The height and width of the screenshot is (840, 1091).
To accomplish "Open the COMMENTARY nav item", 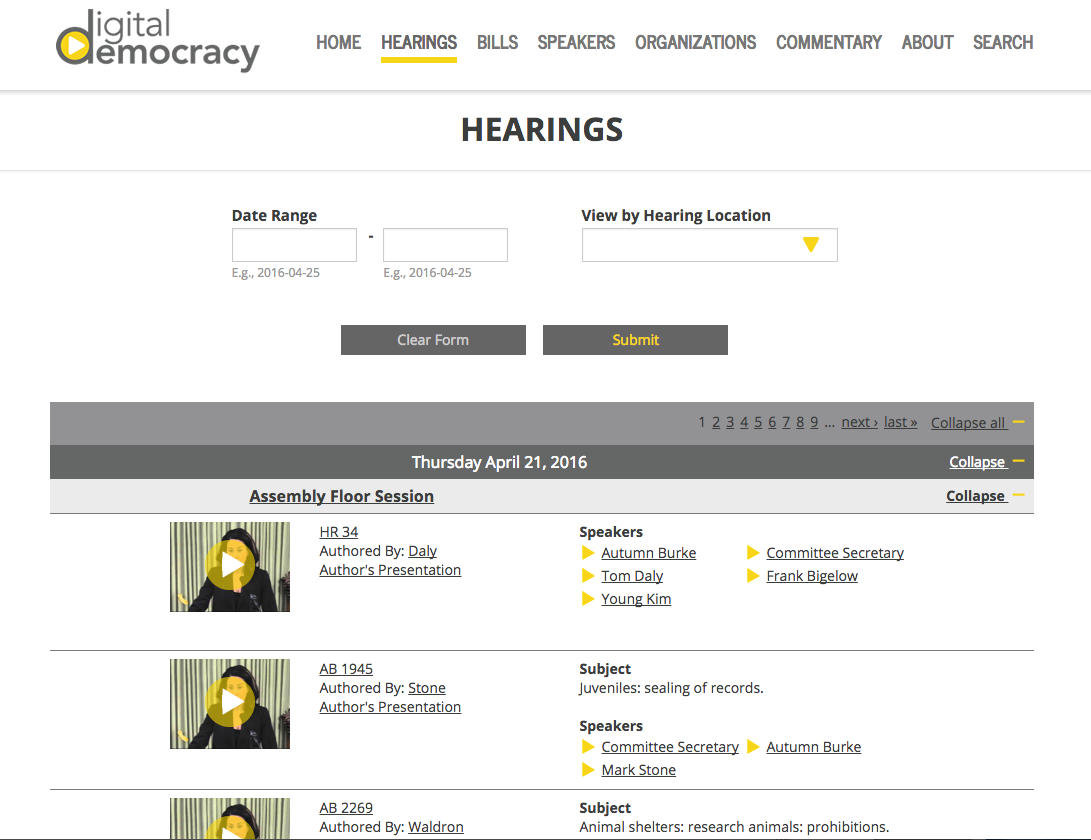I will click(x=829, y=42).
